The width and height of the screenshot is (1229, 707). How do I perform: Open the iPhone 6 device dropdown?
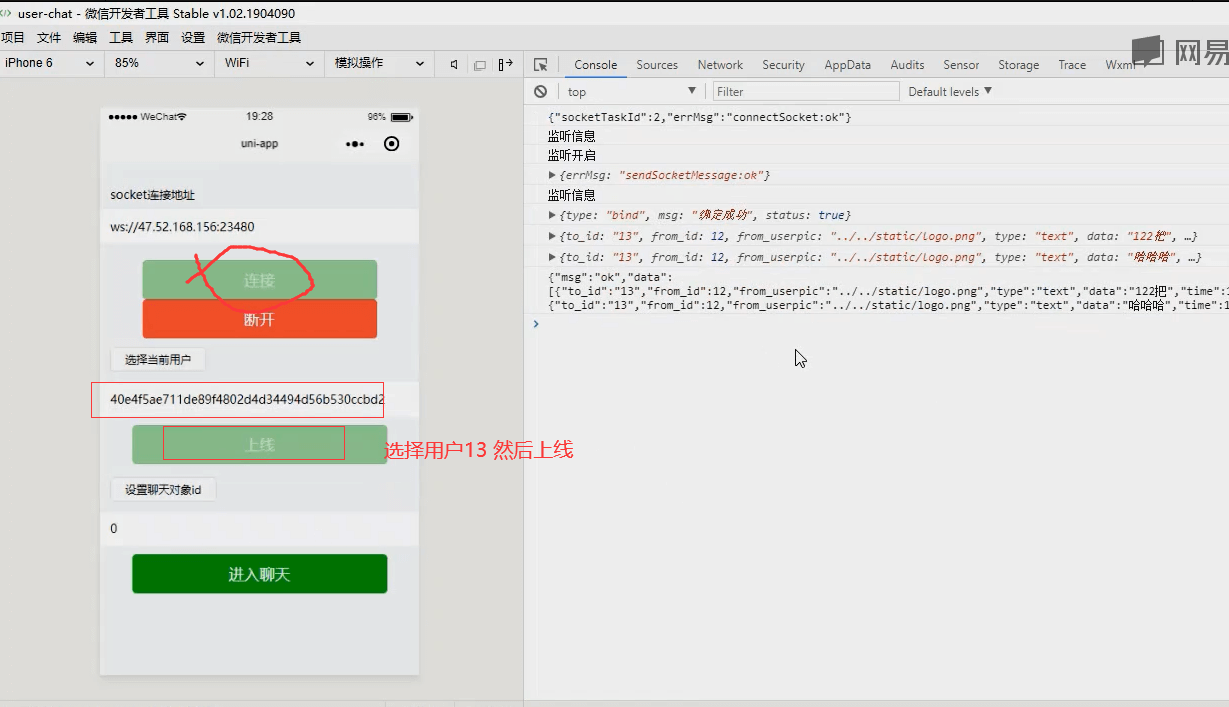tap(50, 63)
